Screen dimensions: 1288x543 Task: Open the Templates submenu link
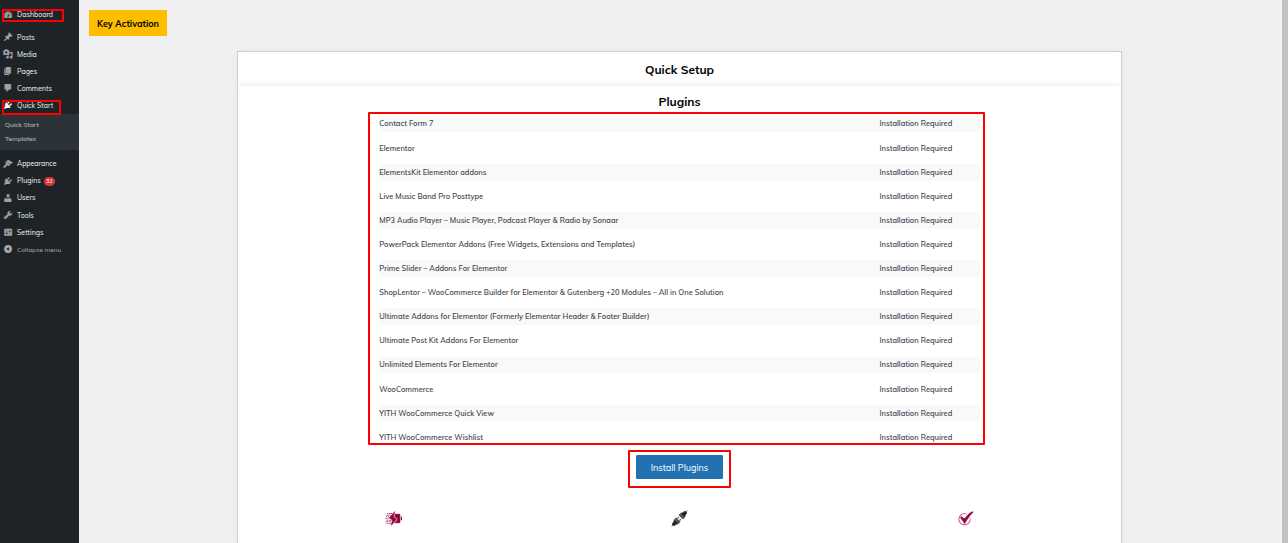20,139
